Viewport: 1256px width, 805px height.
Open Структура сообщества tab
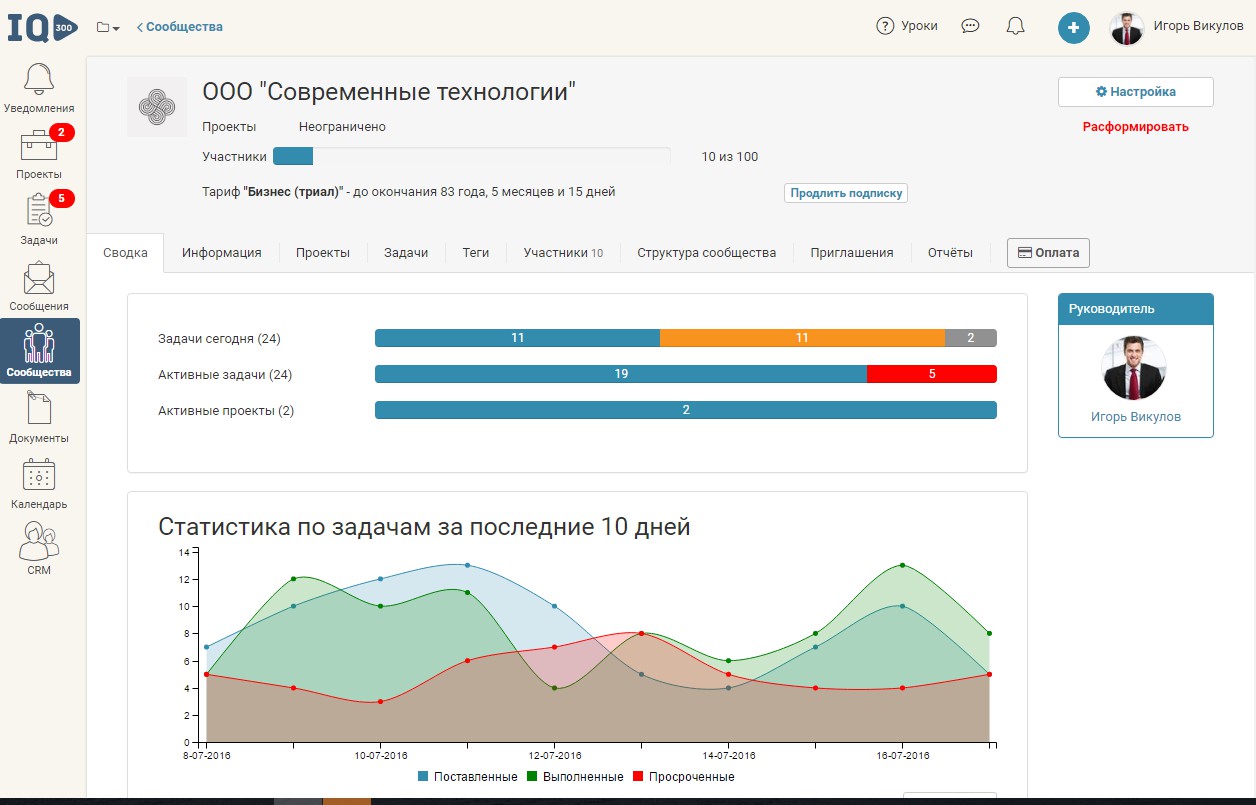tap(707, 253)
